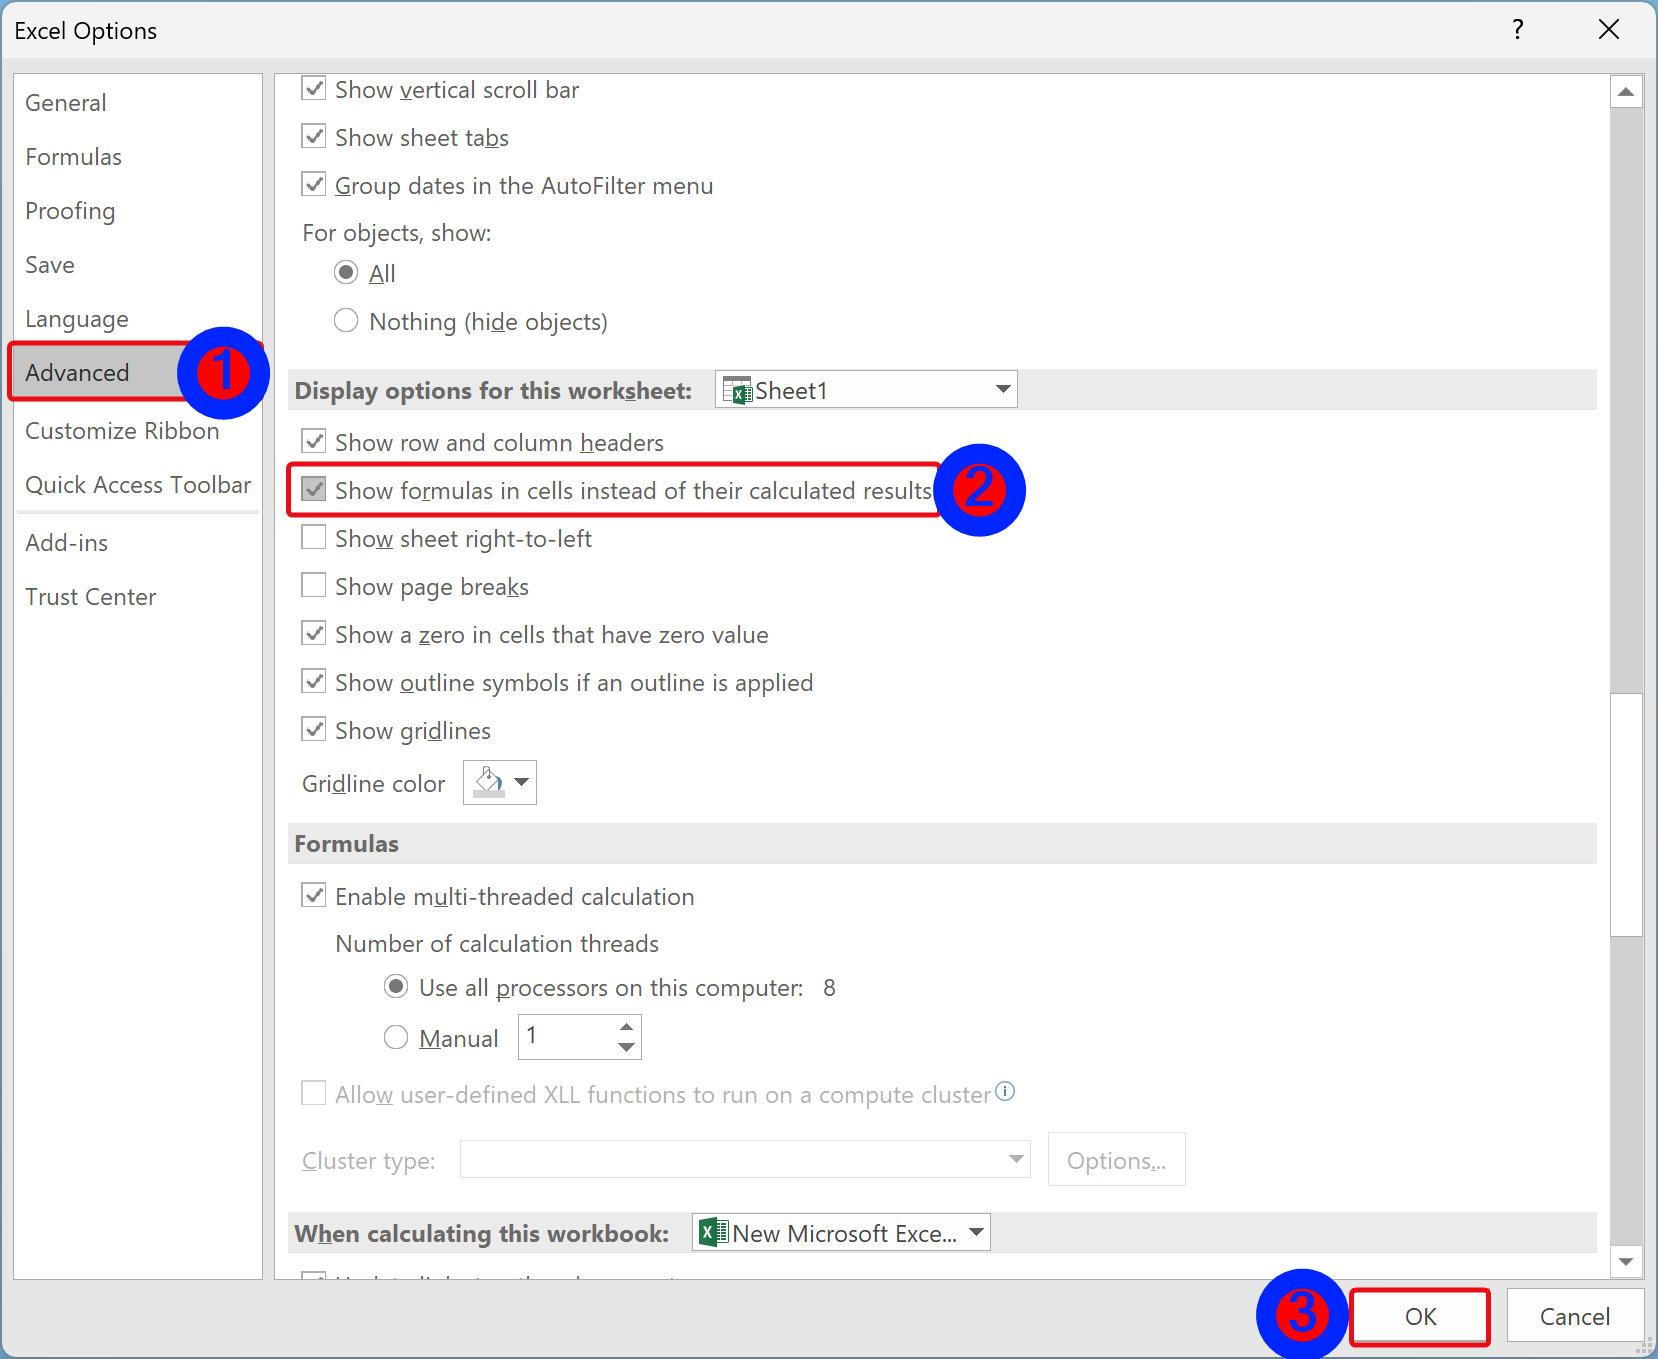Select the All radio button for objects

(346, 272)
